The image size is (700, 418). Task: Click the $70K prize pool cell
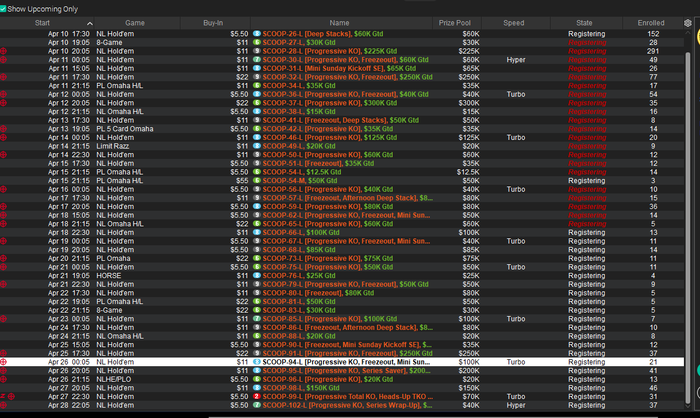471,397
